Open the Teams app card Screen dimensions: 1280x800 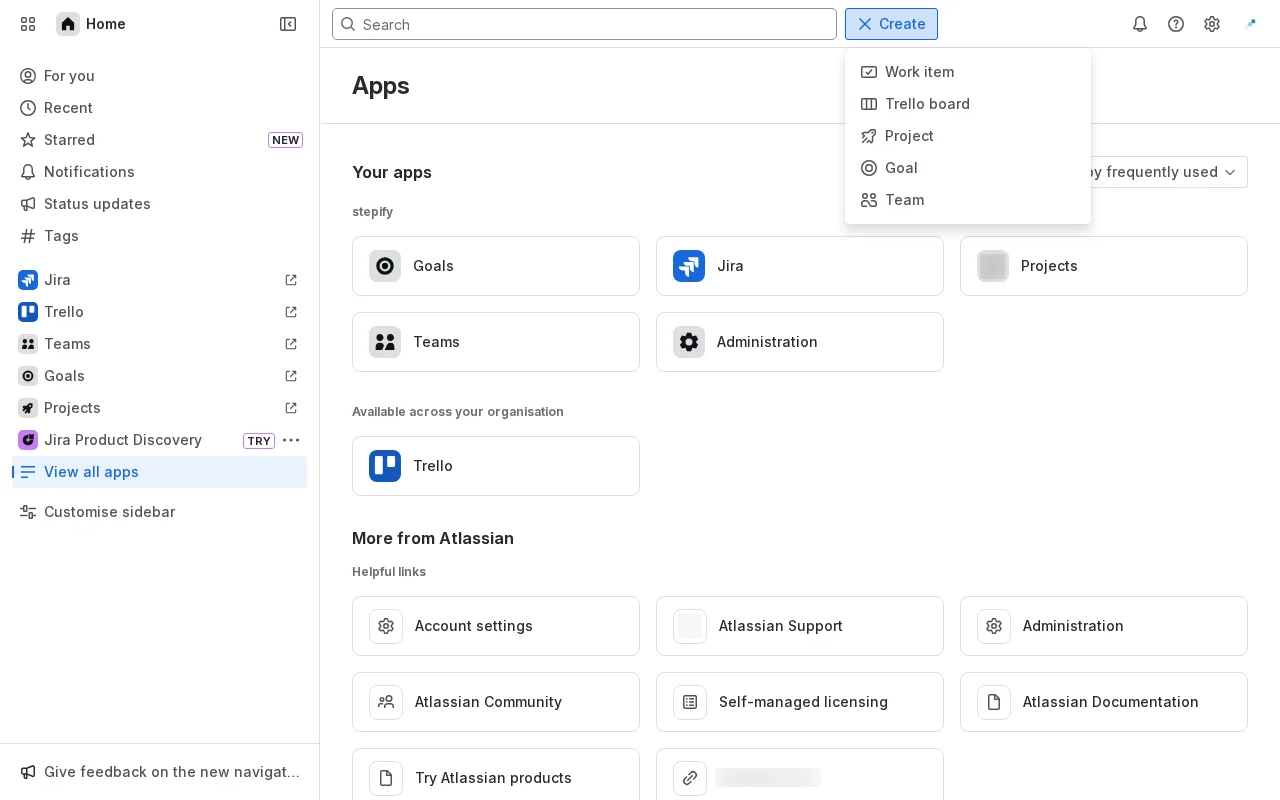click(496, 342)
